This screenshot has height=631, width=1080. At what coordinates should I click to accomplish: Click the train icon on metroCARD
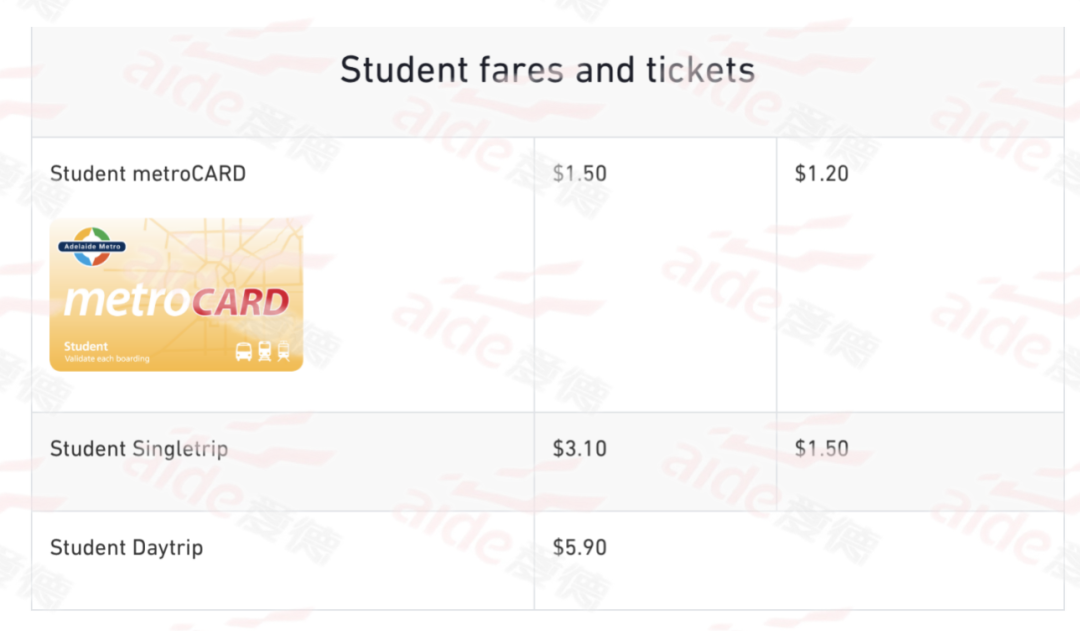pyautogui.click(x=264, y=351)
